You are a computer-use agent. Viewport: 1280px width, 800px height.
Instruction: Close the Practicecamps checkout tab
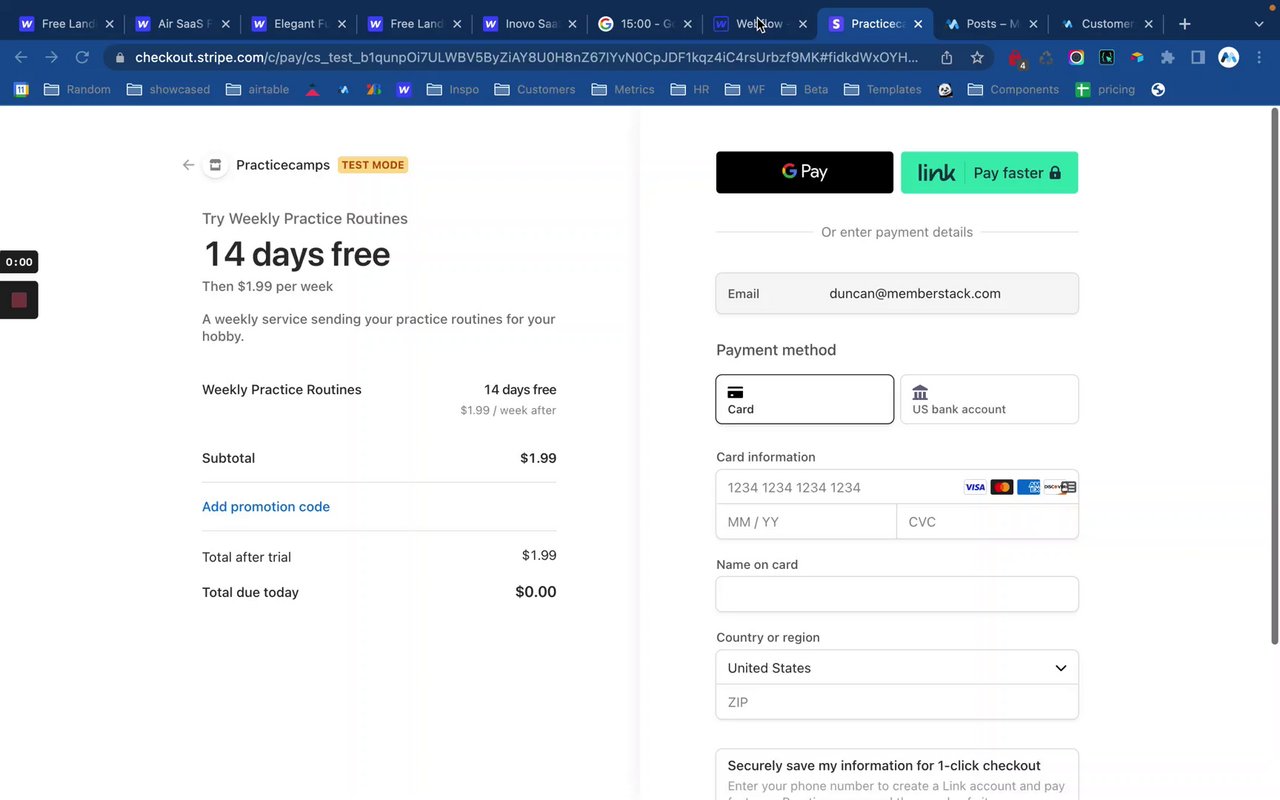918,23
